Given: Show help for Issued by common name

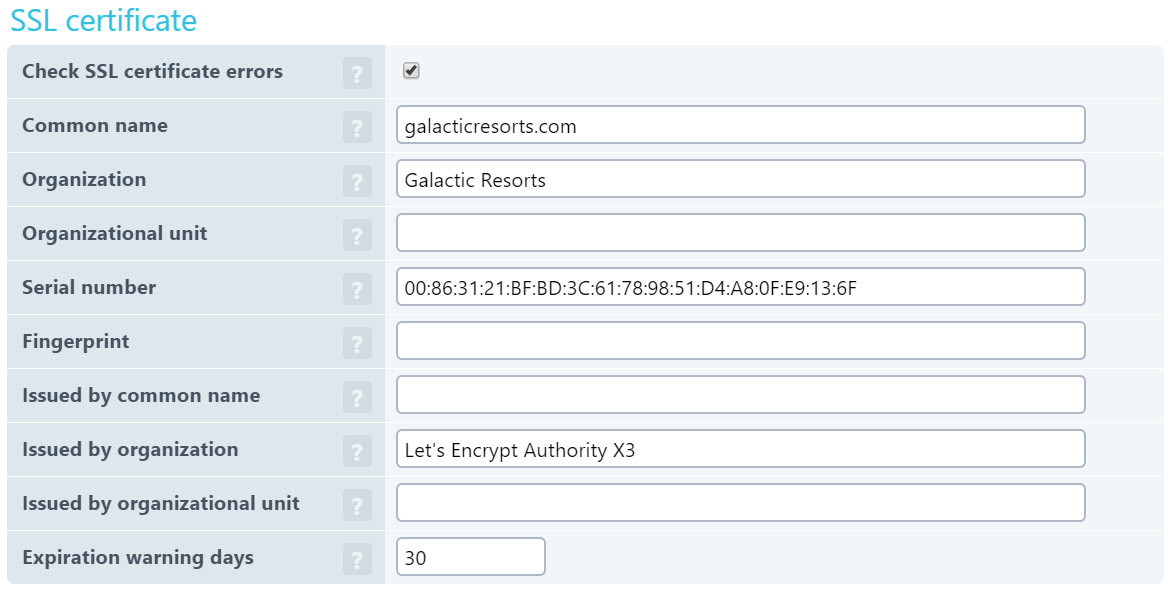Looking at the screenshot, I should pyautogui.click(x=357, y=397).
